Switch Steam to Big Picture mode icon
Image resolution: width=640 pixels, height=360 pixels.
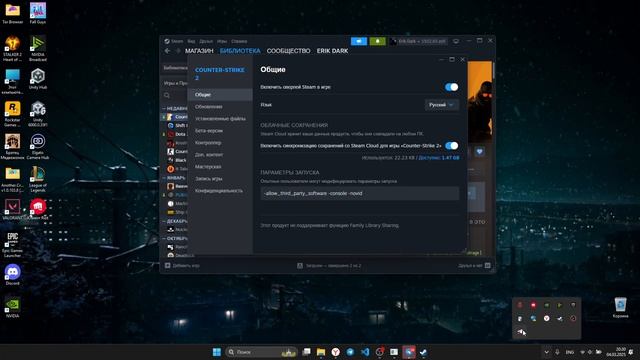point(456,41)
